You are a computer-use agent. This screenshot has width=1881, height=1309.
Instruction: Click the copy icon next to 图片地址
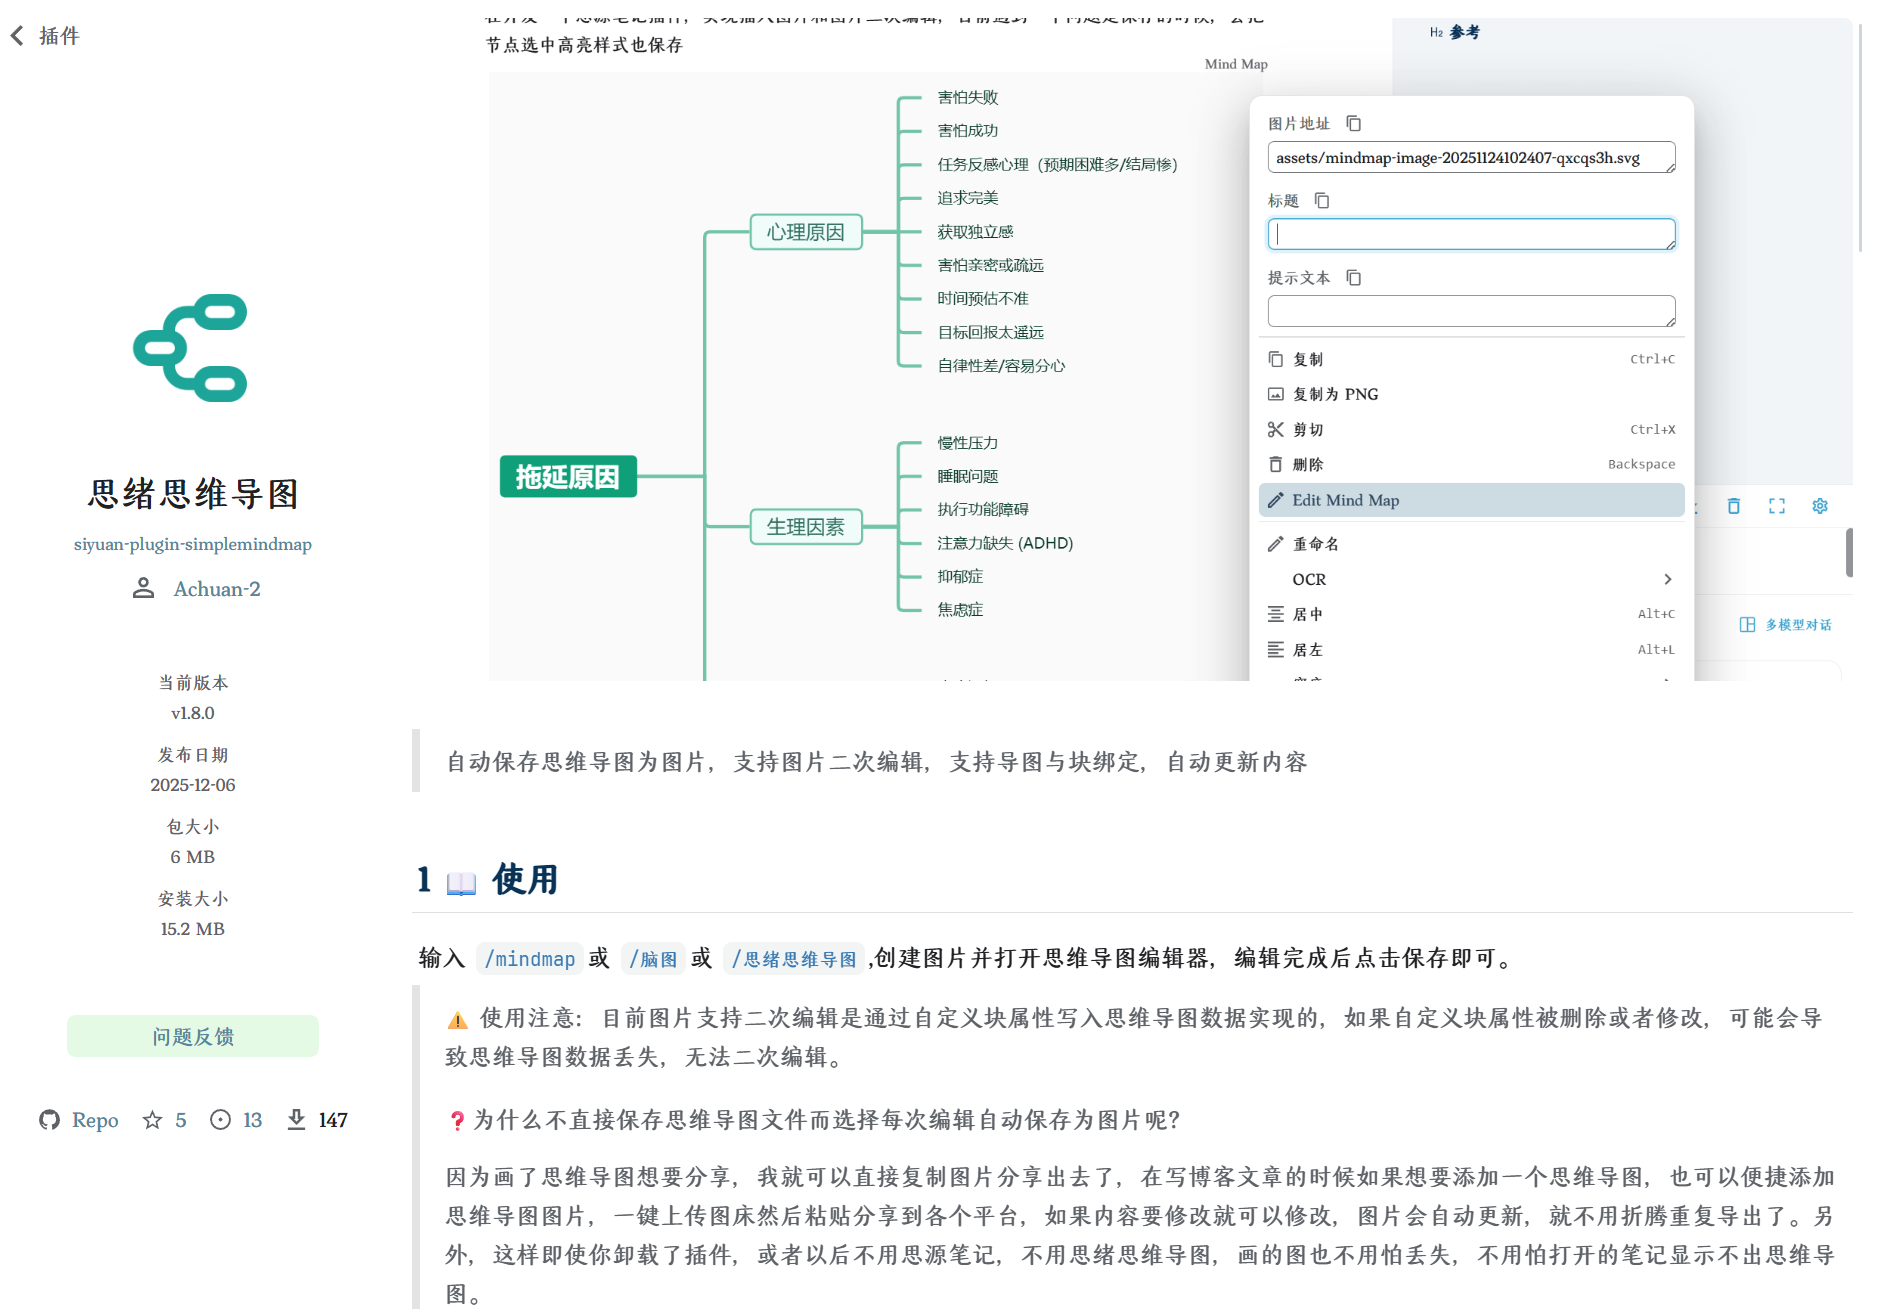(x=1354, y=123)
